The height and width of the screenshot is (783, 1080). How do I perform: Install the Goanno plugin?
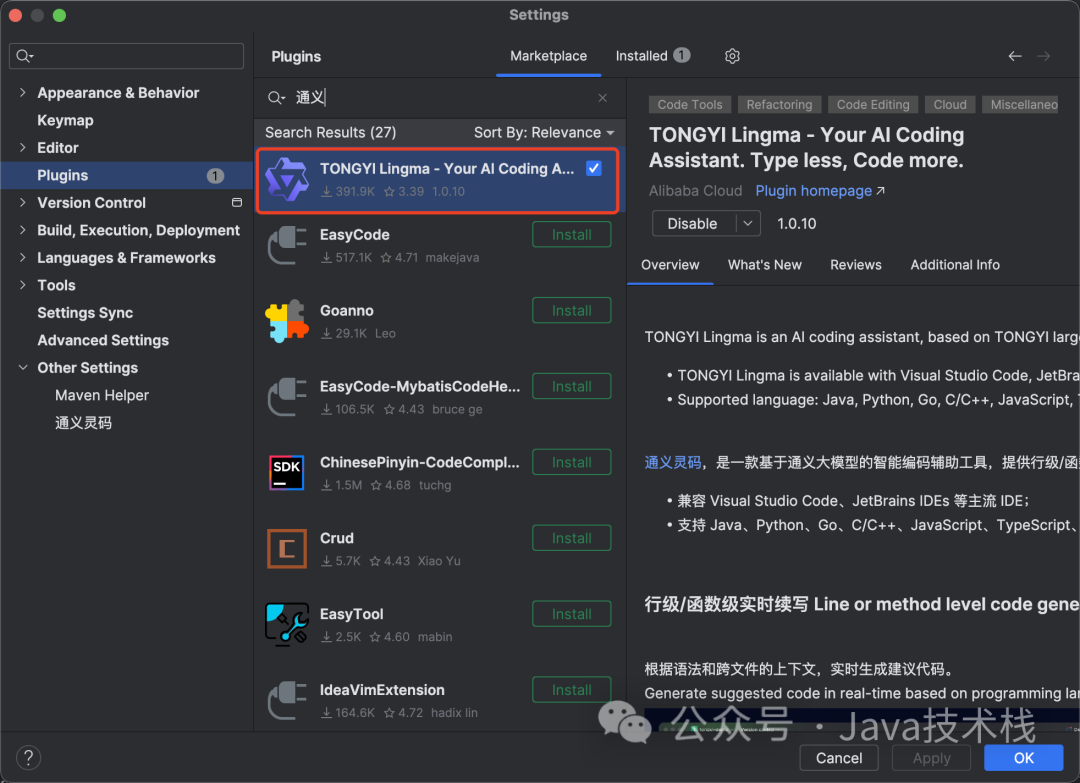tap(572, 311)
